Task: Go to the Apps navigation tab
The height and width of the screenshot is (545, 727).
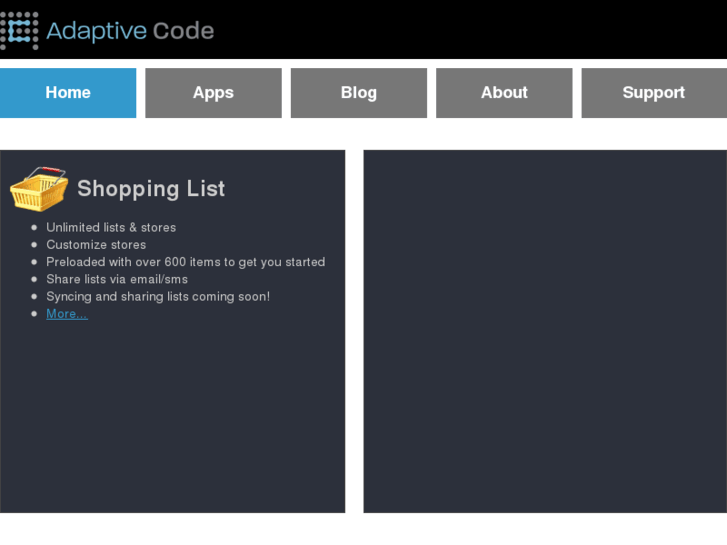Action: pos(213,93)
